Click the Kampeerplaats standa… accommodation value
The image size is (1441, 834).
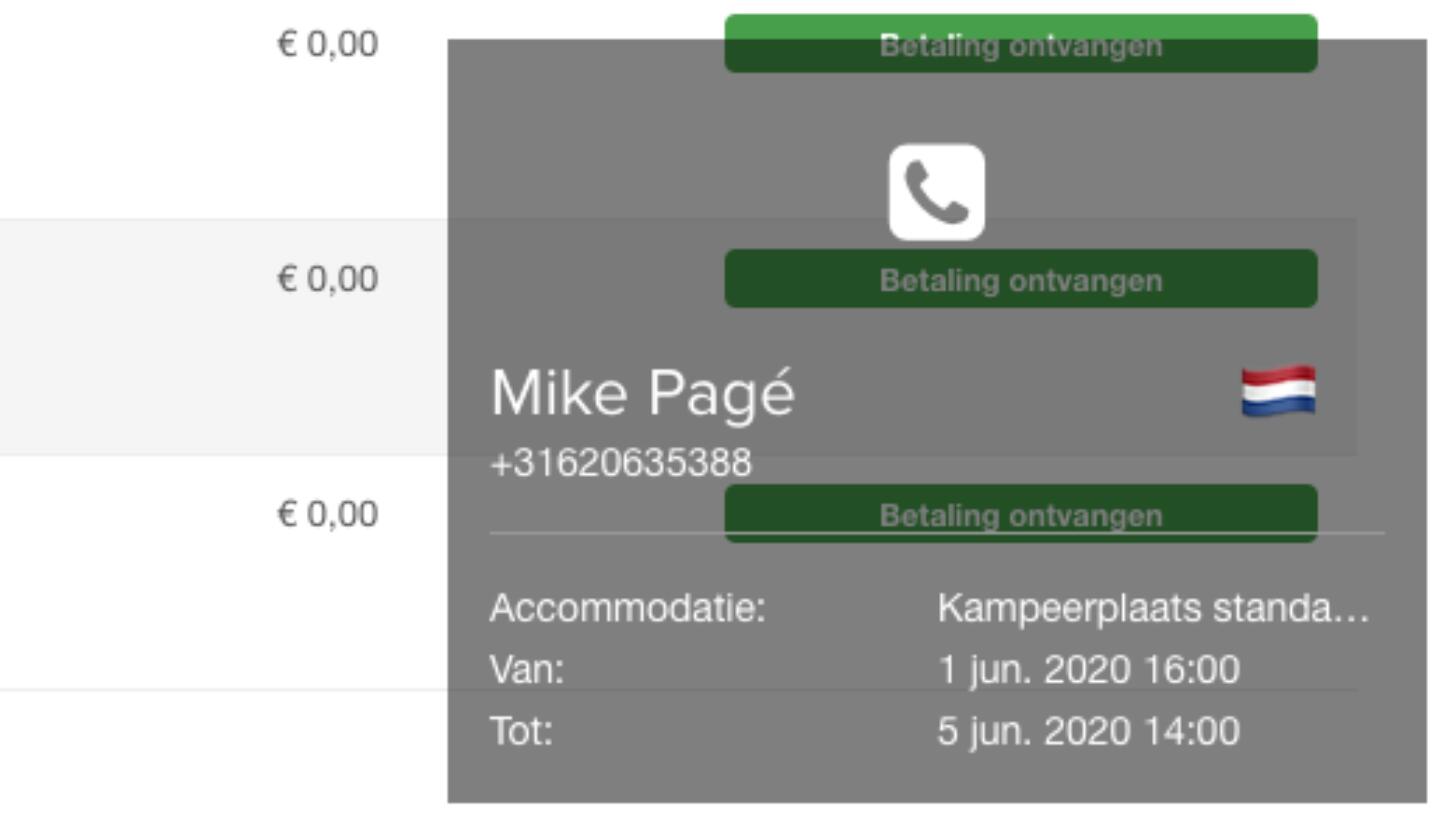click(x=1152, y=608)
